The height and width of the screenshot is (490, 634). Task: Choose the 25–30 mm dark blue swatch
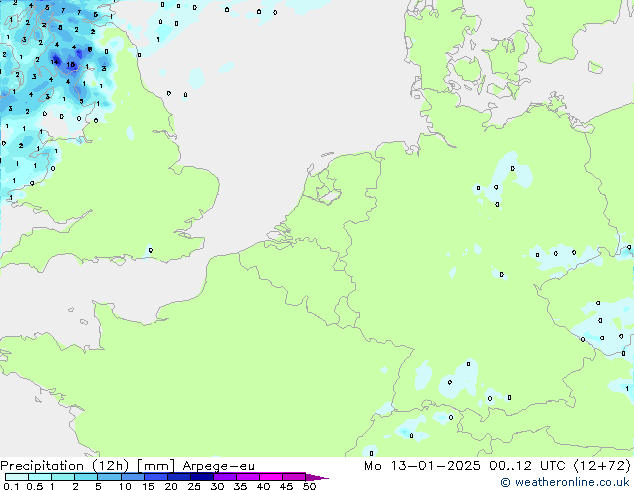(x=201, y=477)
